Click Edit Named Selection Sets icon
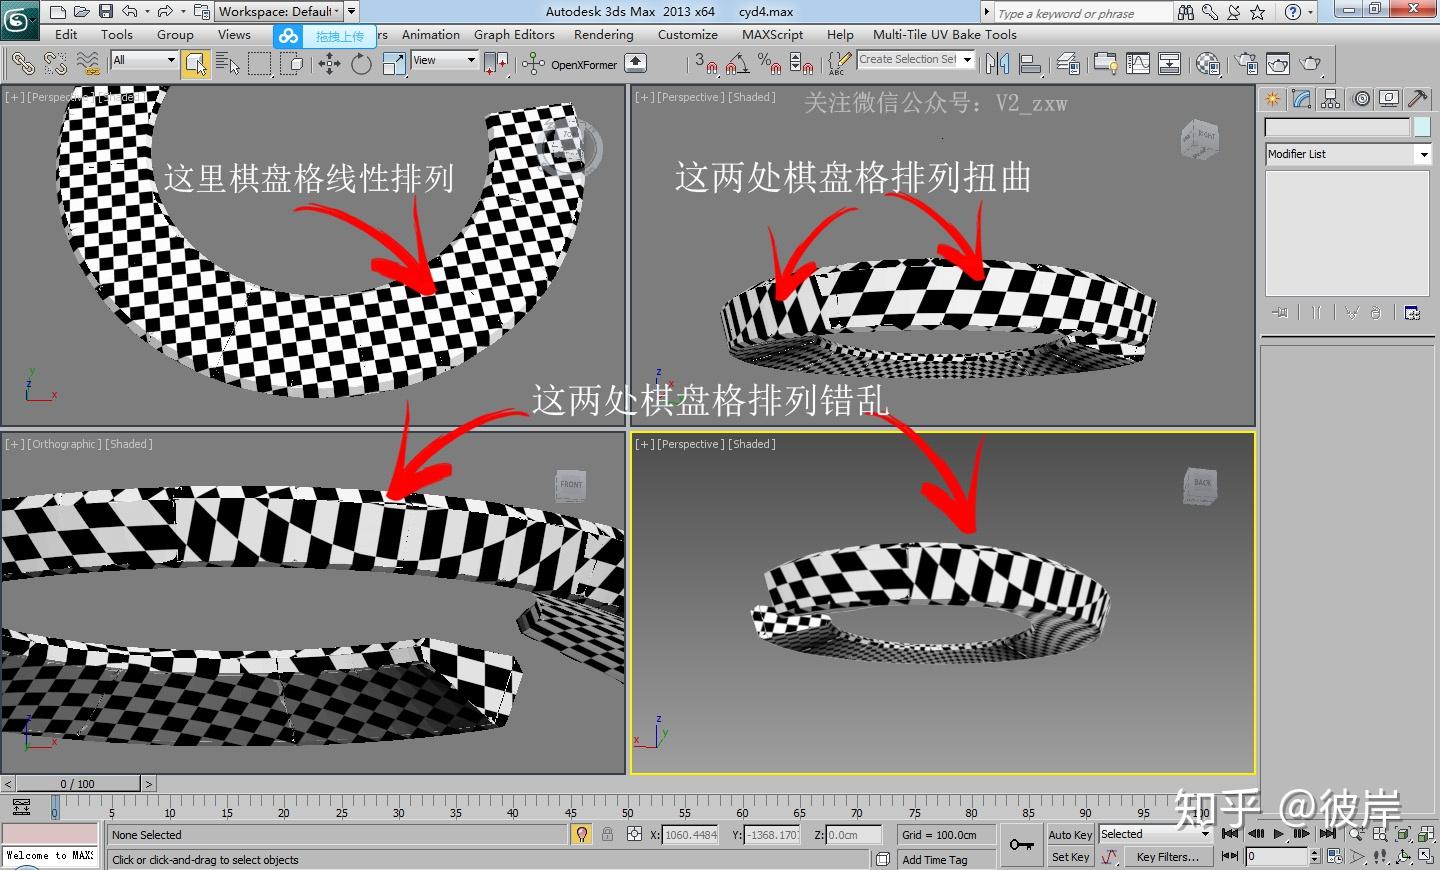This screenshot has height=870, width=1440. 839,64
